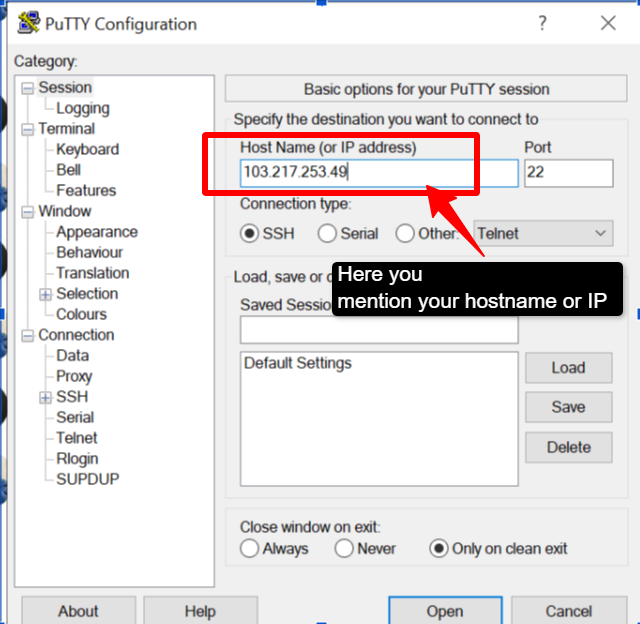This screenshot has height=624, width=640.
Task: Expand the Selection tree node
Action: 45,294
